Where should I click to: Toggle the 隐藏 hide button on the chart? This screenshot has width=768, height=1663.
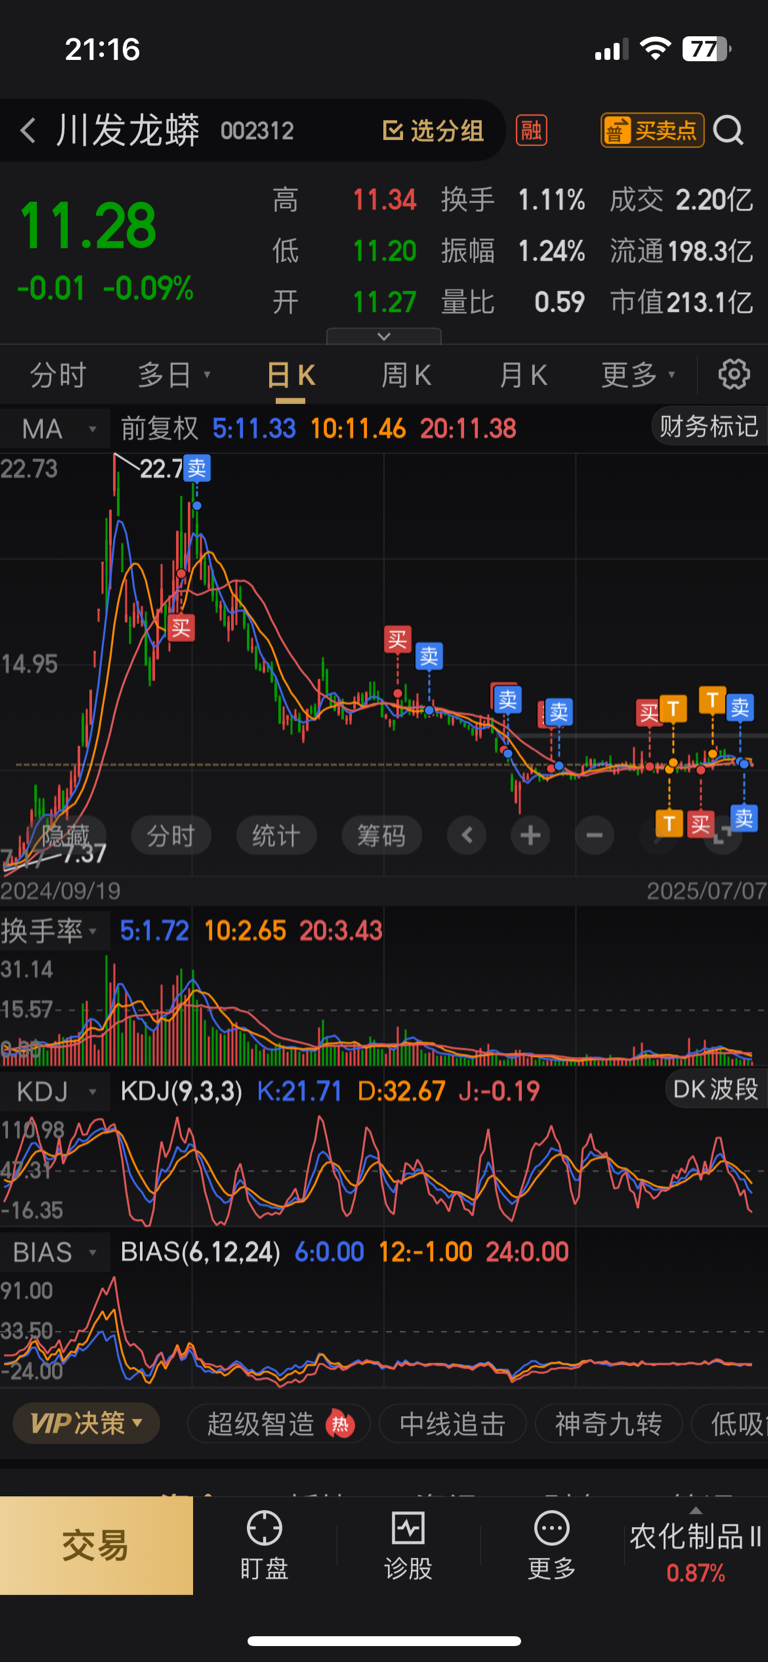click(x=65, y=835)
